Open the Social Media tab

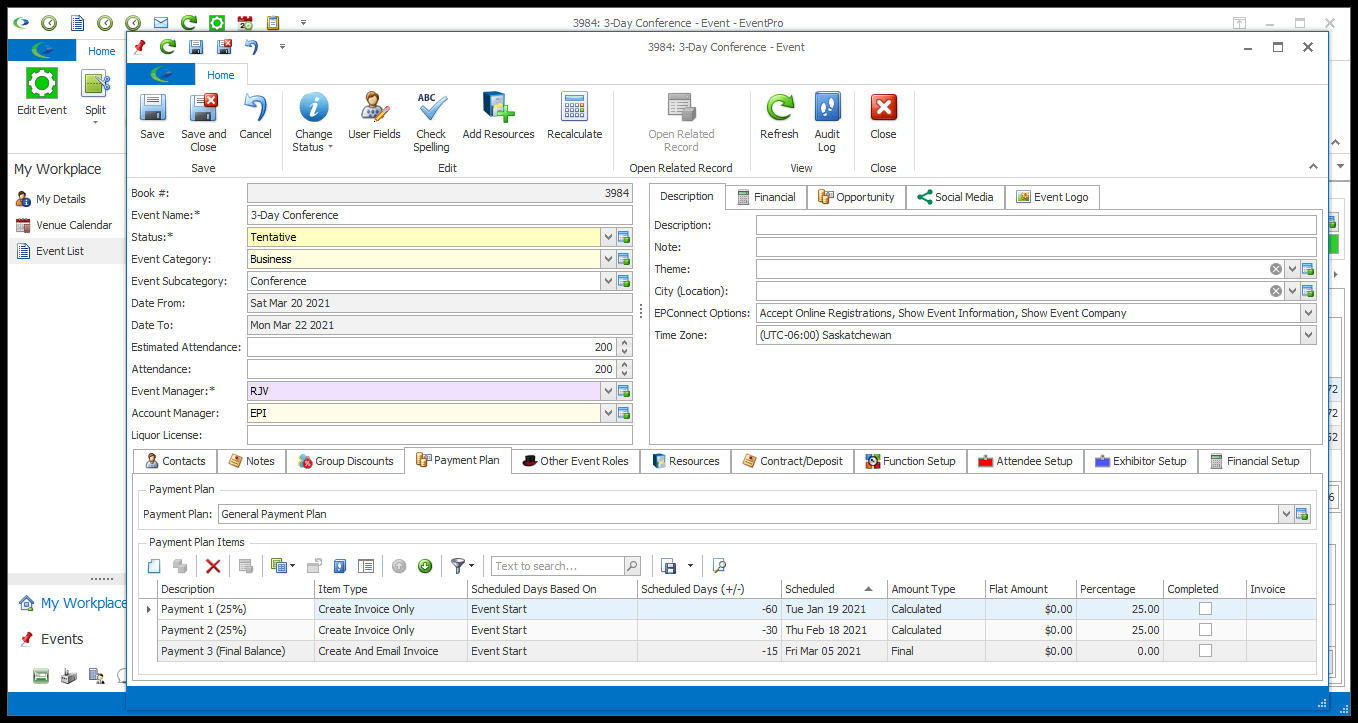pos(955,197)
